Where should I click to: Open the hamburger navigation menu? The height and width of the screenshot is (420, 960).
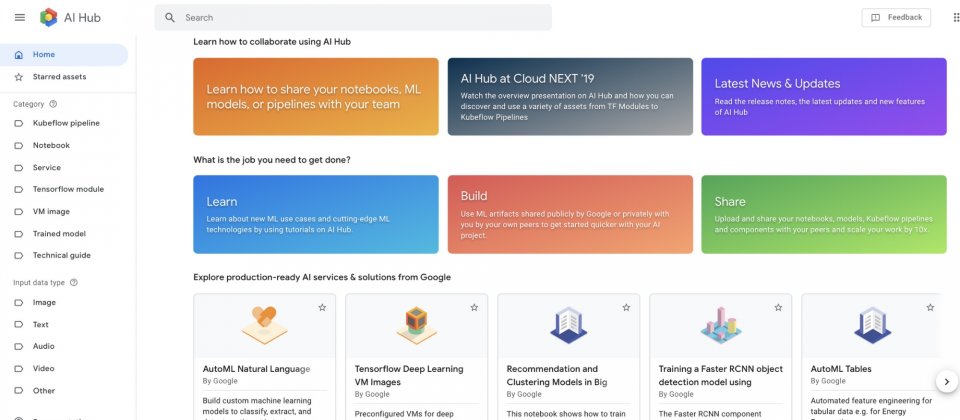coord(20,17)
